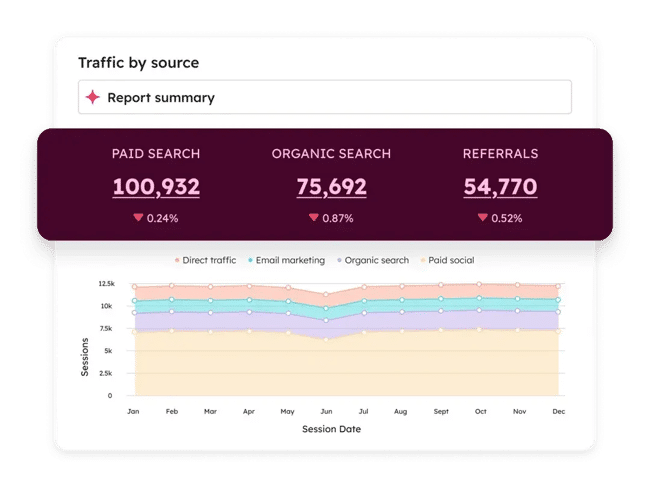Click the Direct traffic legend color dot
Image resolution: width=650 pixels, height=487 pixels.
(177, 260)
